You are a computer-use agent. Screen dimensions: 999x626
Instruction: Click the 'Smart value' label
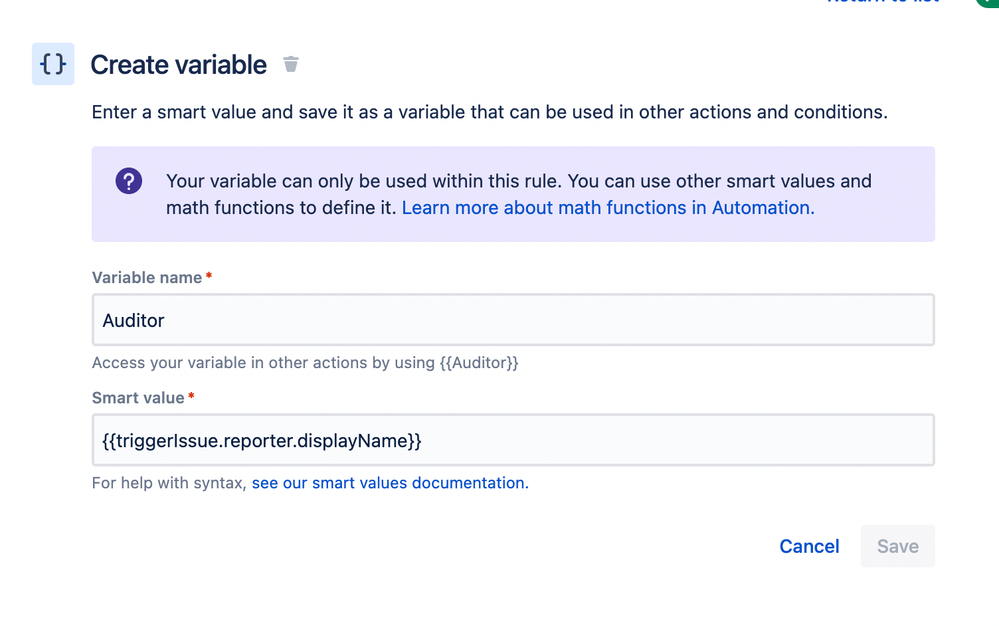pos(138,398)
